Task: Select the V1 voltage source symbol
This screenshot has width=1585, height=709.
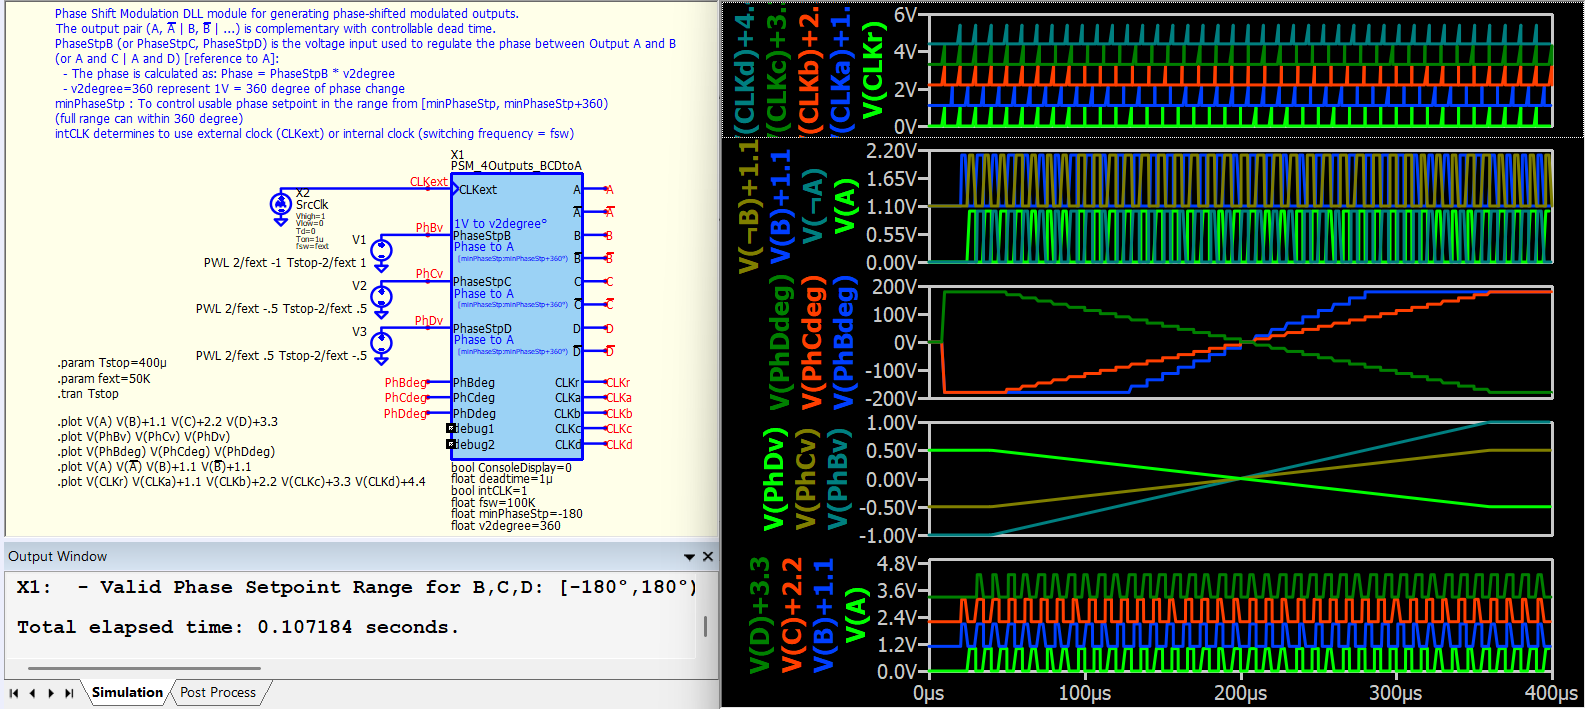Action: coord(381,251)
